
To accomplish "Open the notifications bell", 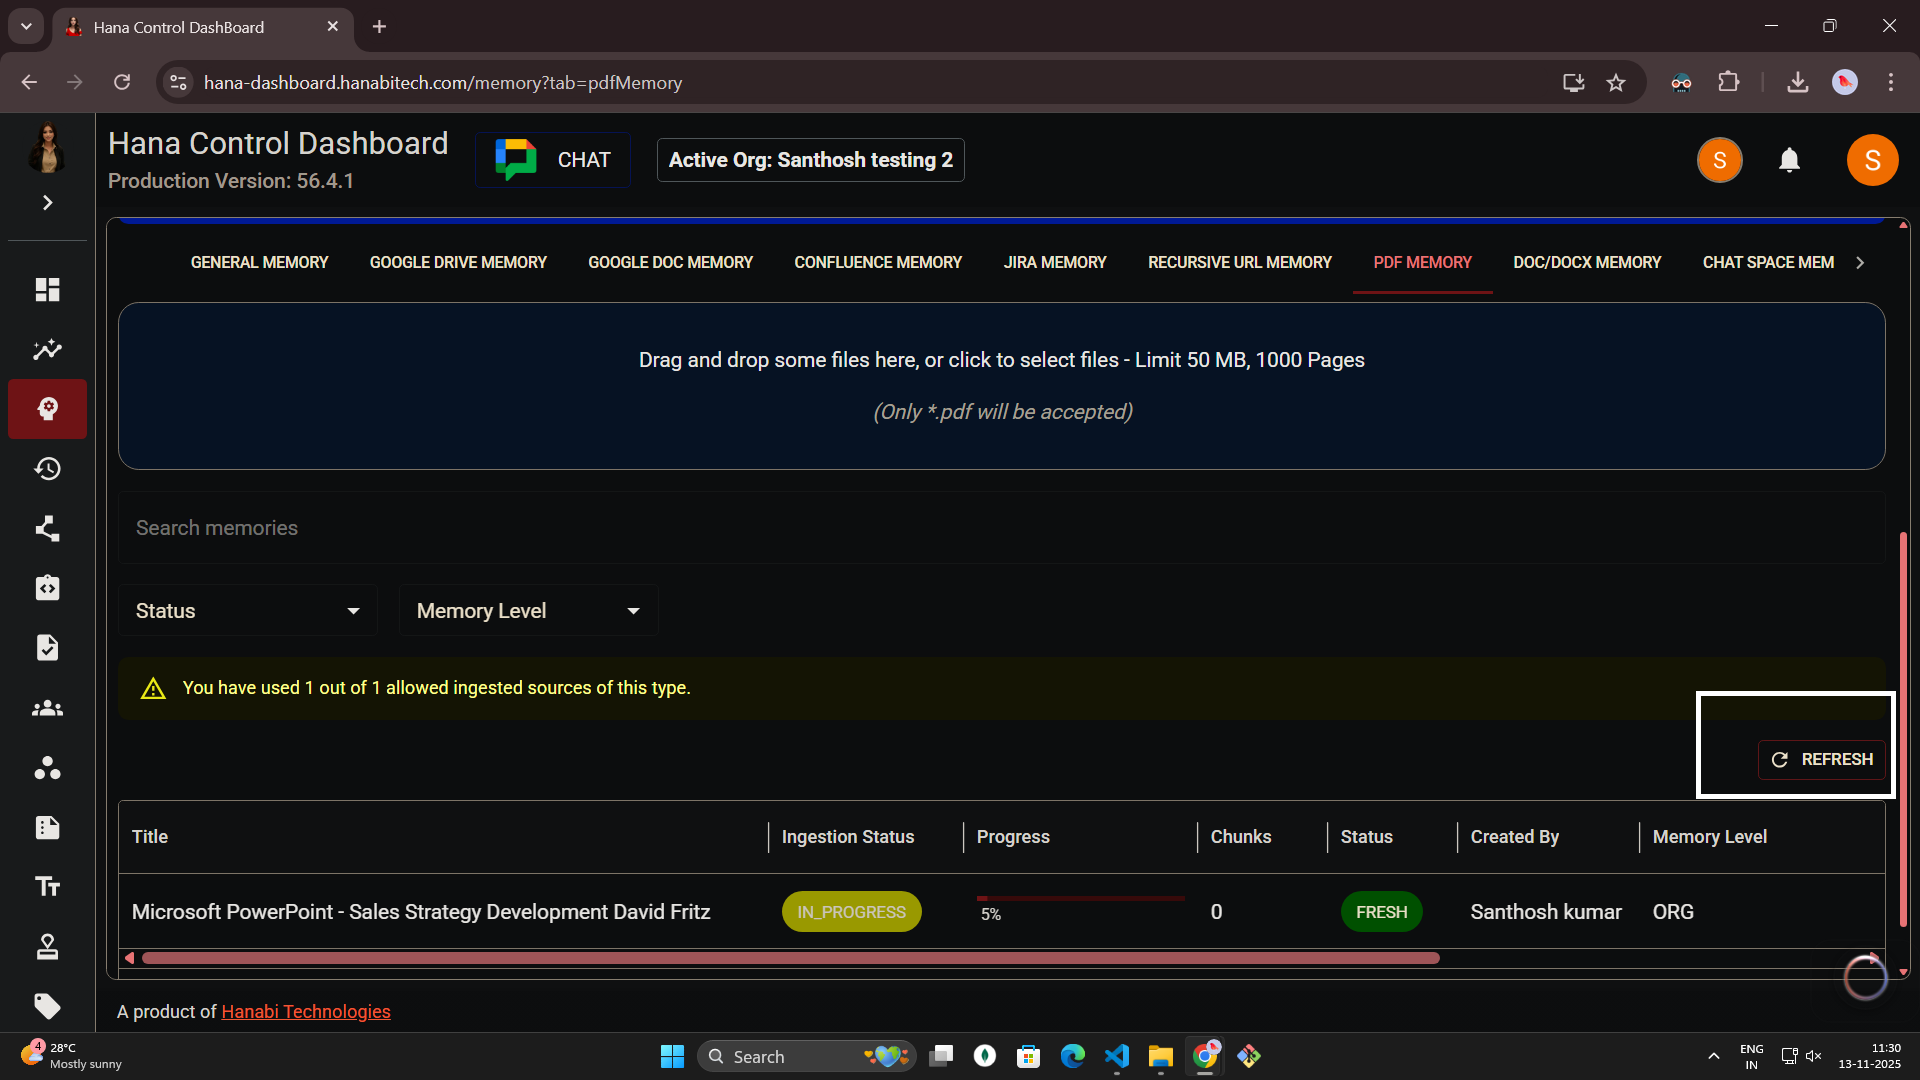I will [x=1789, y=159].
